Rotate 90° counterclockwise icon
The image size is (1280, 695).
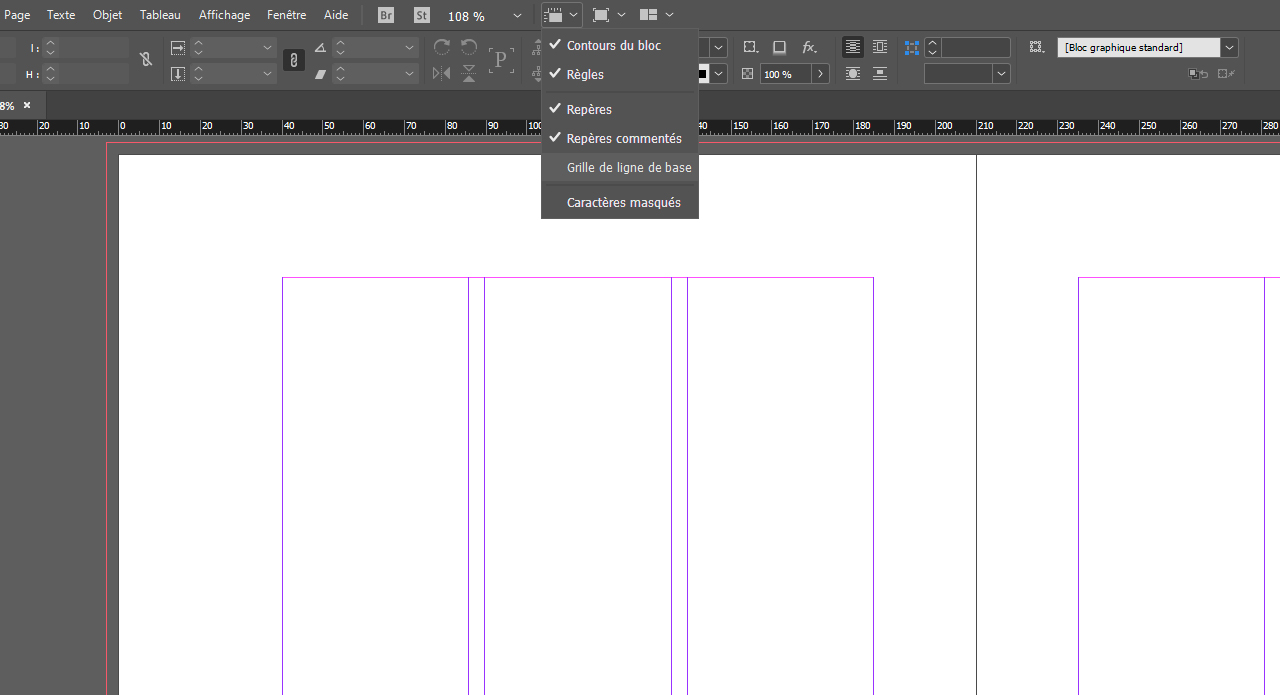point(469,47)
